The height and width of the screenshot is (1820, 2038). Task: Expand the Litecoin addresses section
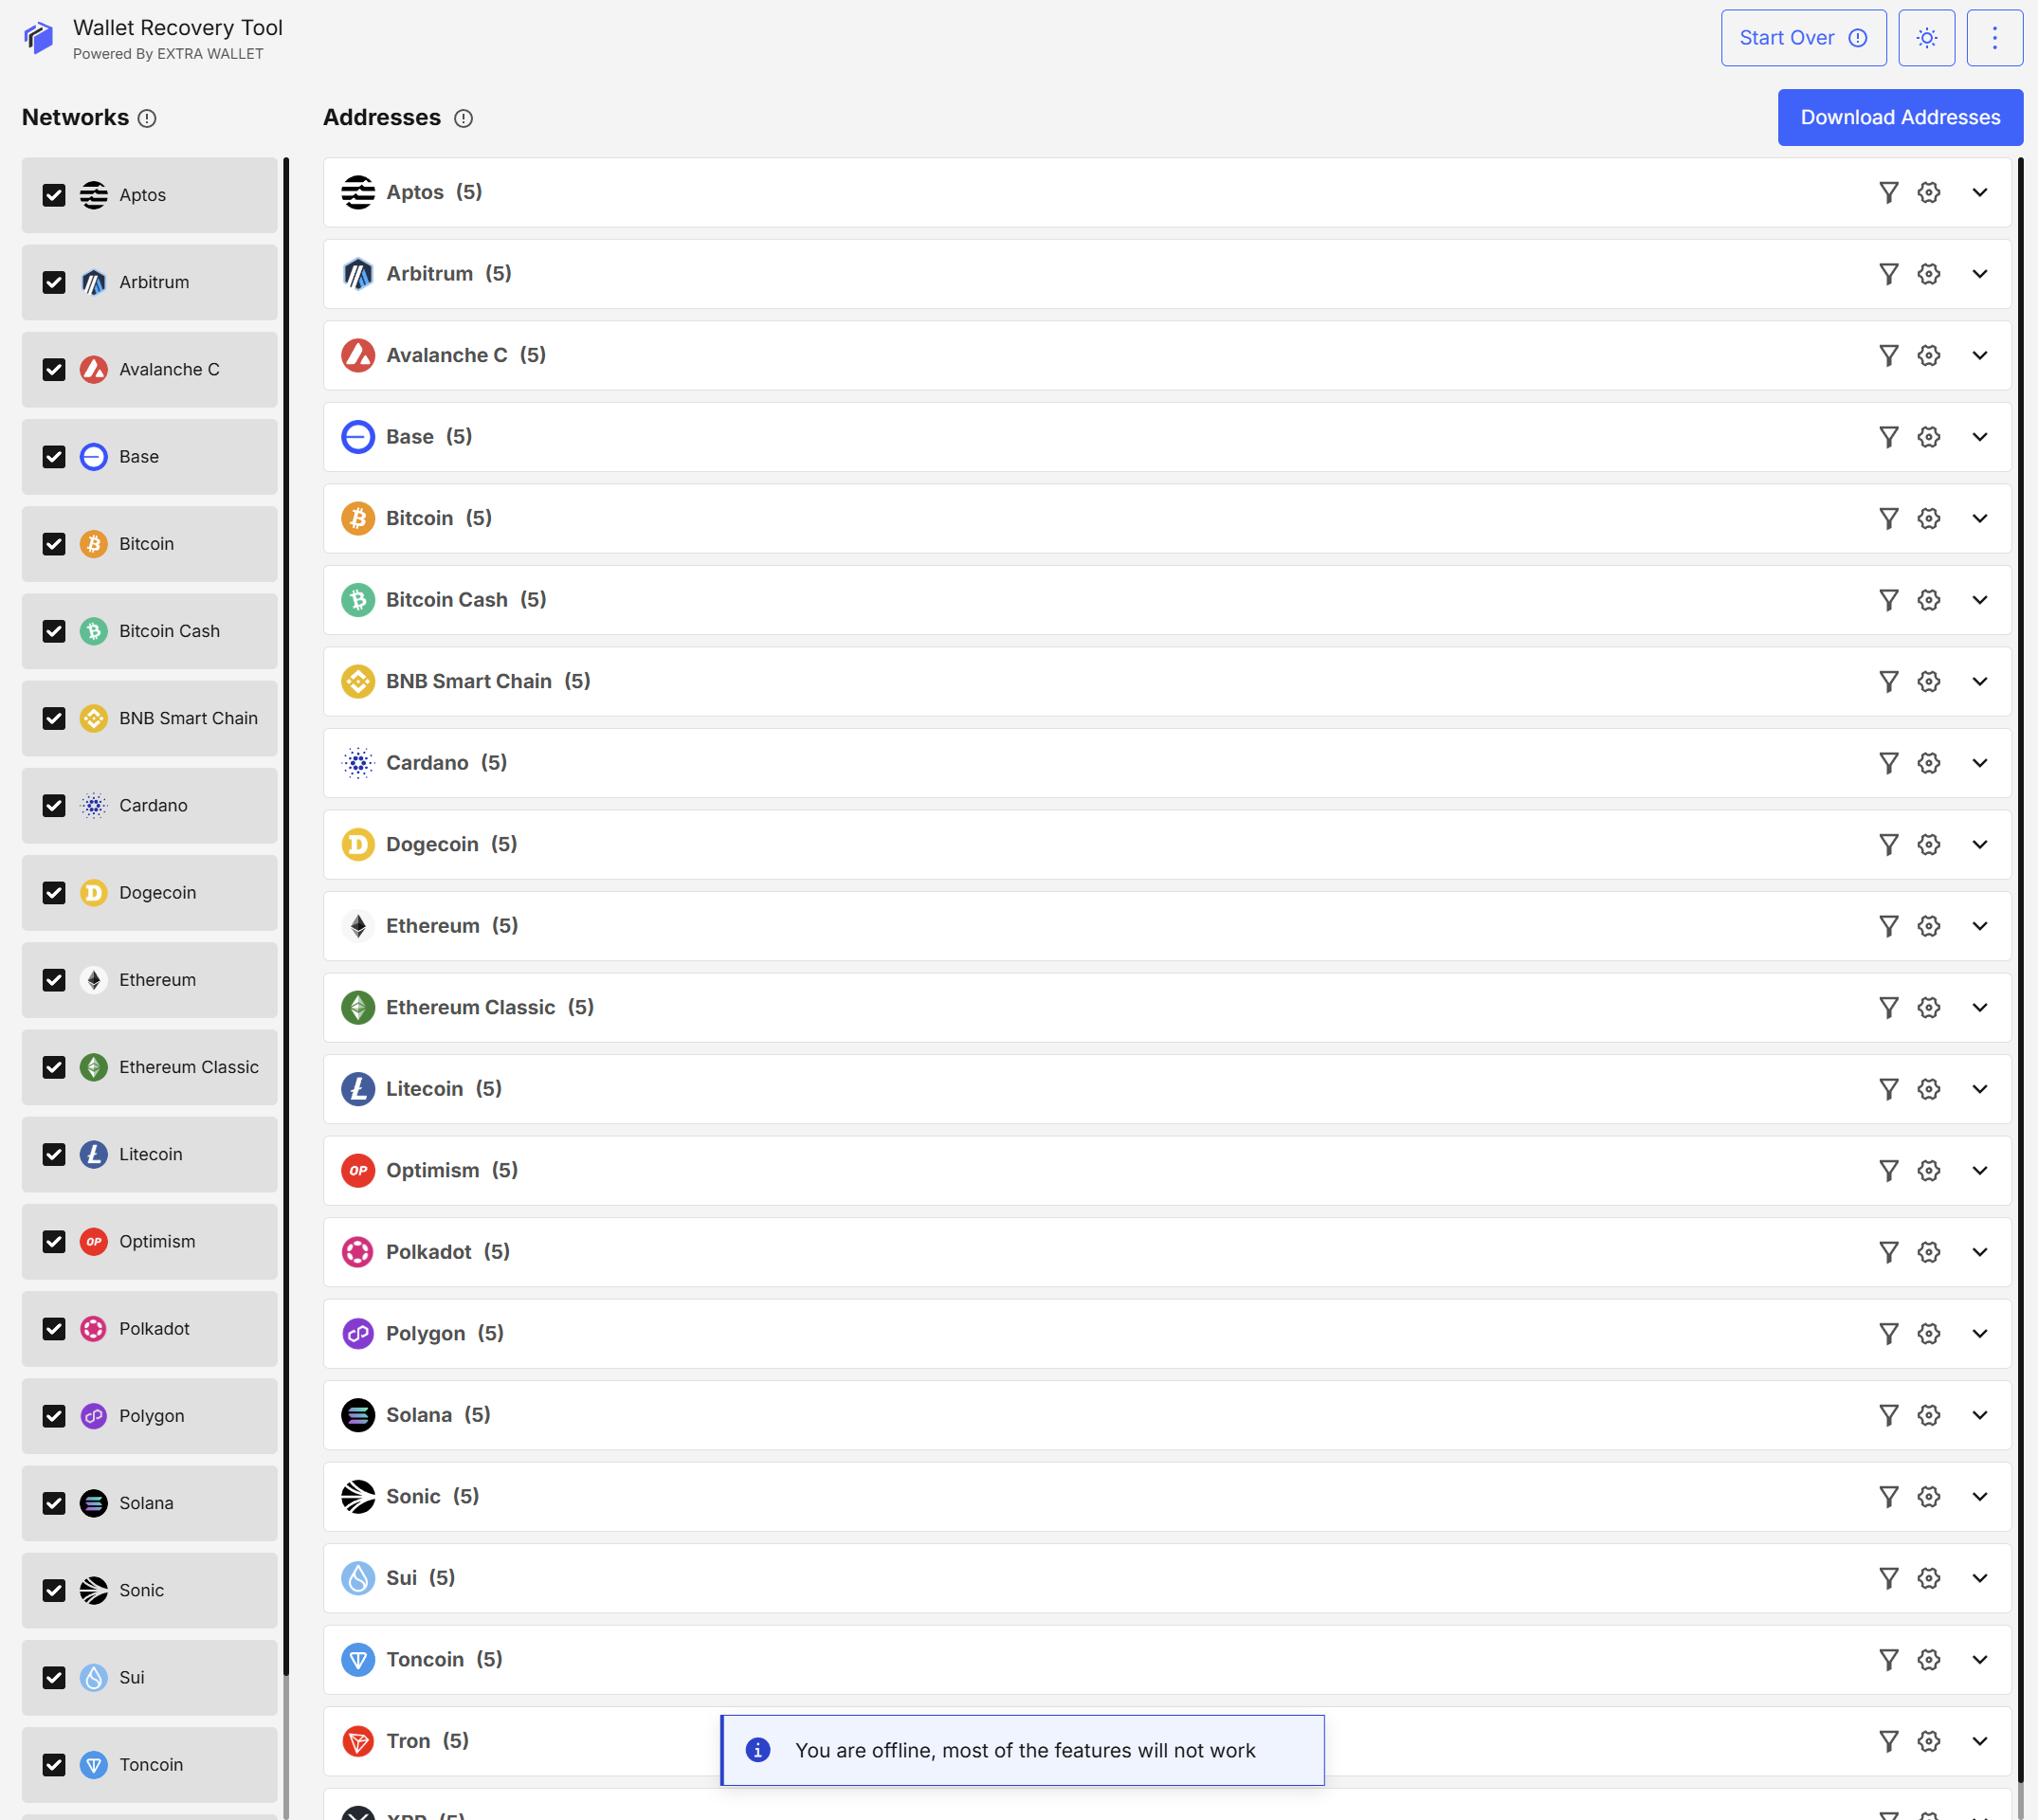coord(1981,1089)
